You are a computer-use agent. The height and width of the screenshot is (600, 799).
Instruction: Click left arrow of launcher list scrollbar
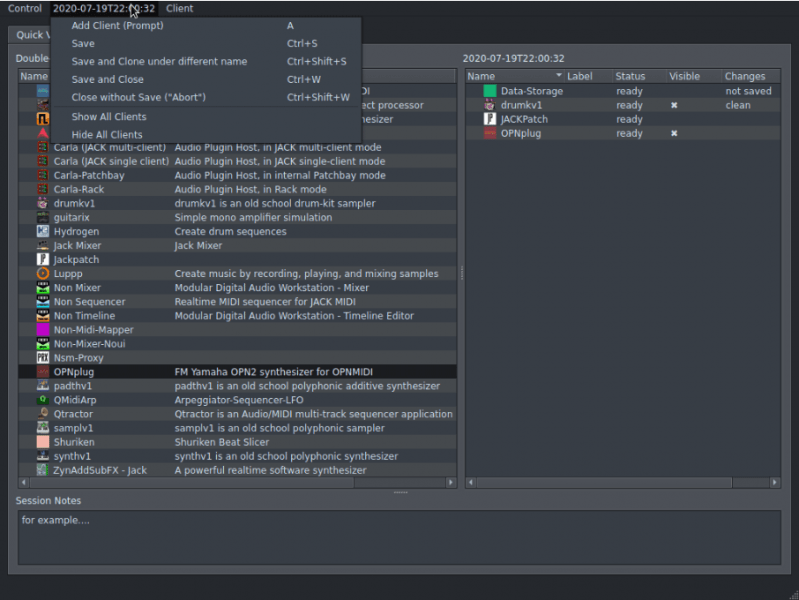click(x=23, y=482)
